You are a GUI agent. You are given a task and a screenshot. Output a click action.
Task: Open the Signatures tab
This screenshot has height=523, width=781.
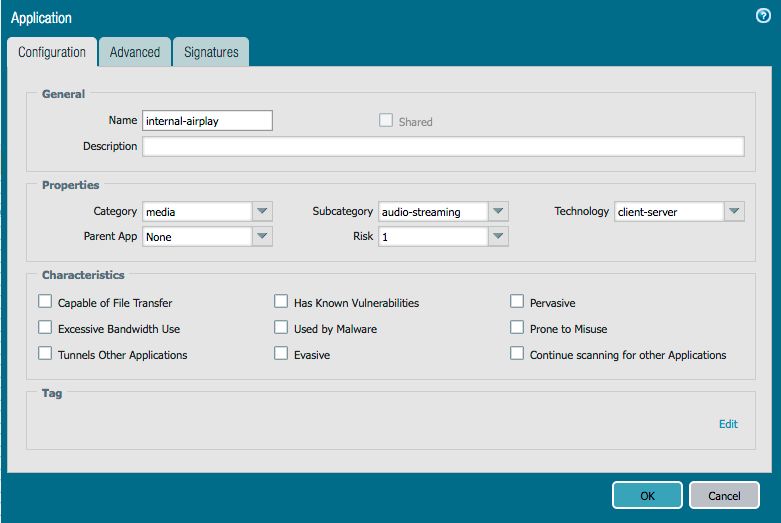tap(211, 52)
